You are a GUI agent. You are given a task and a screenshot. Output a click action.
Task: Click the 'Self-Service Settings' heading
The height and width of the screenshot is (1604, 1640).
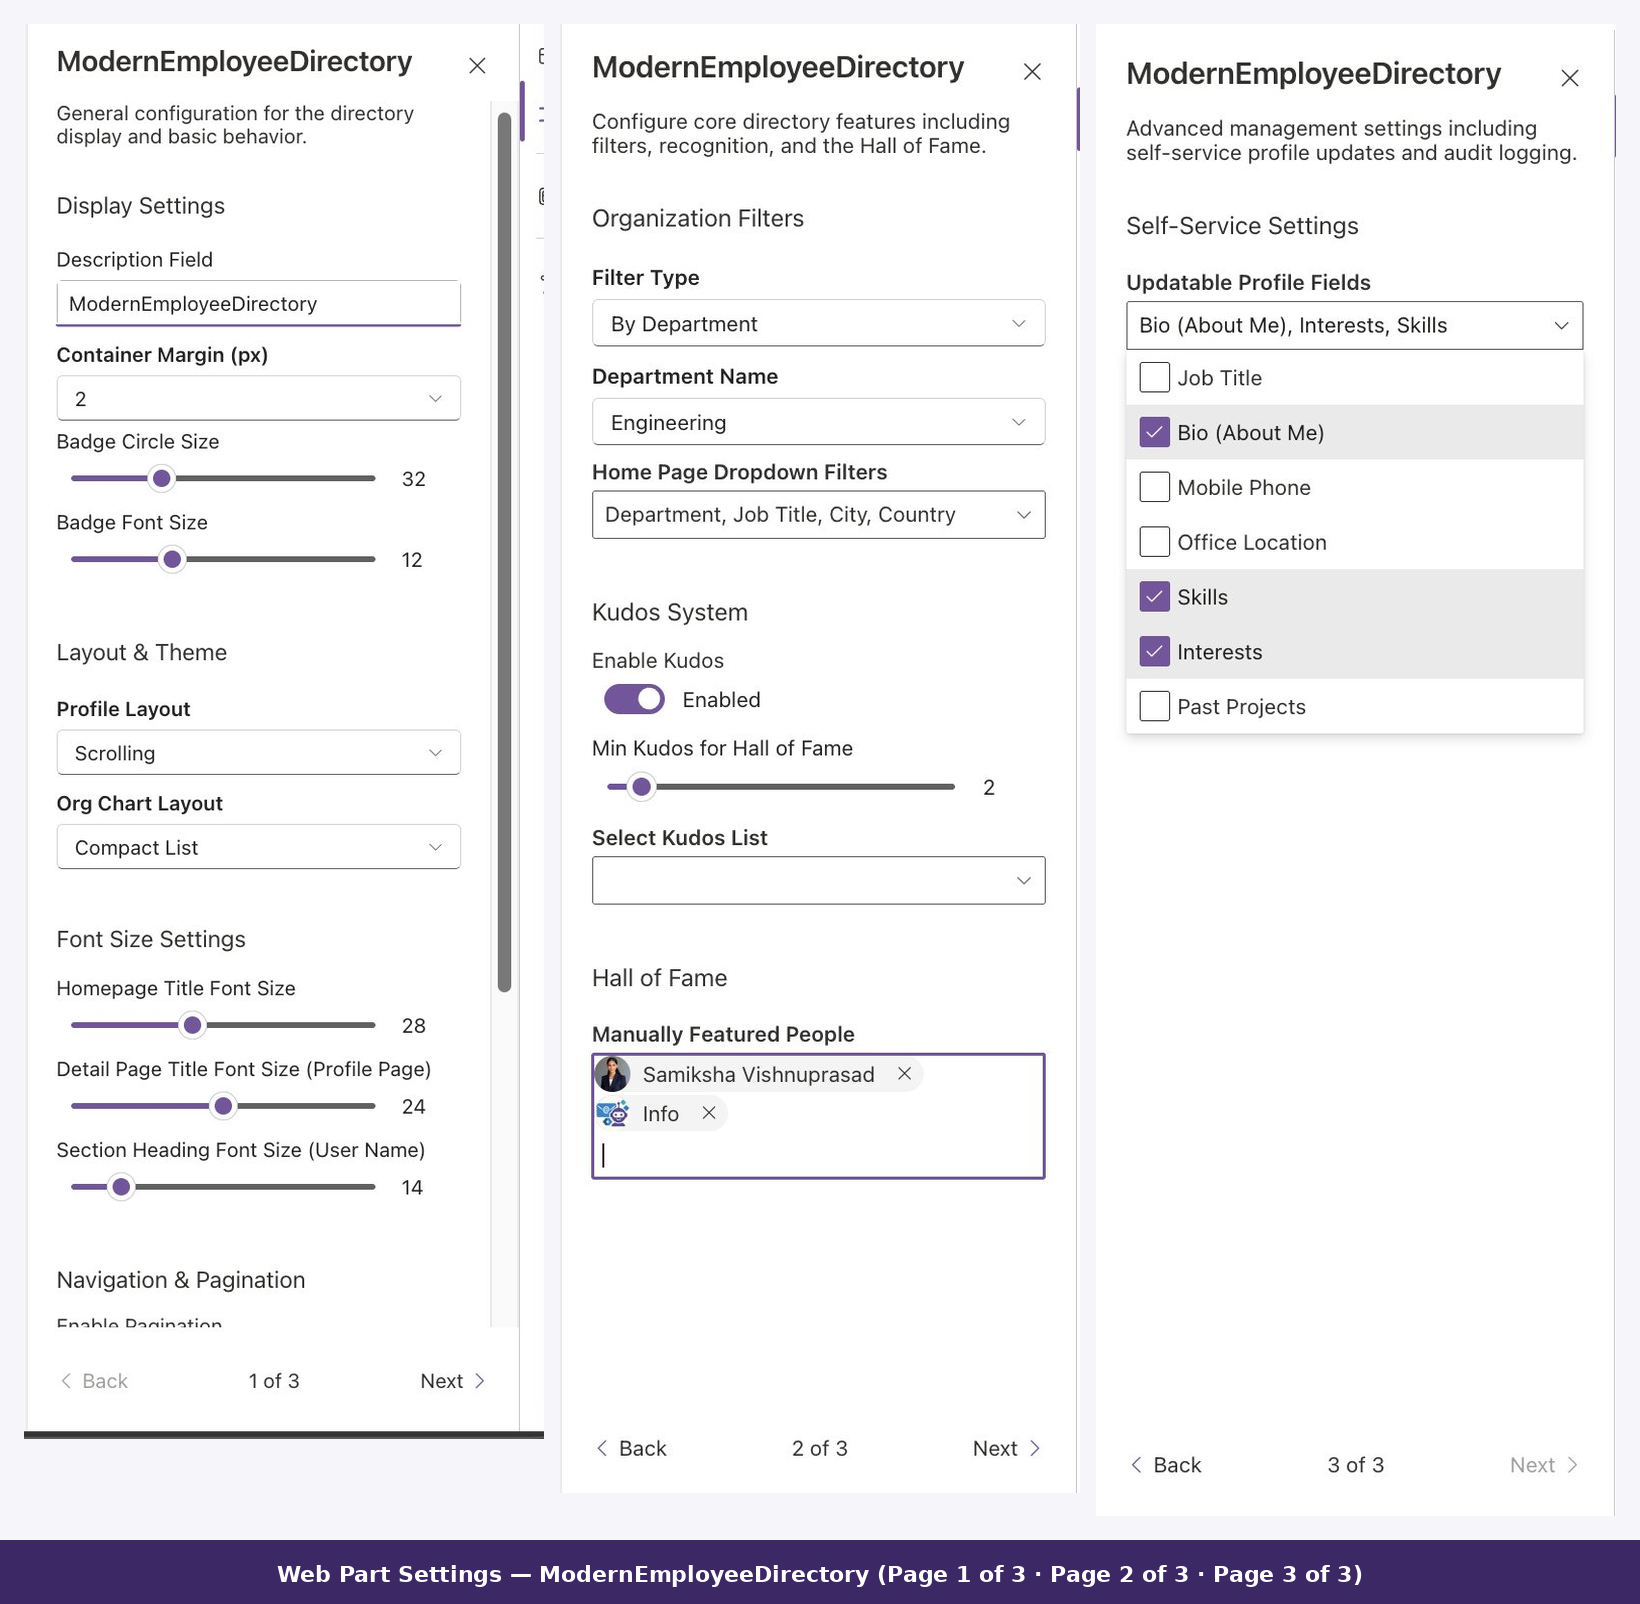tap(1242, 226)
